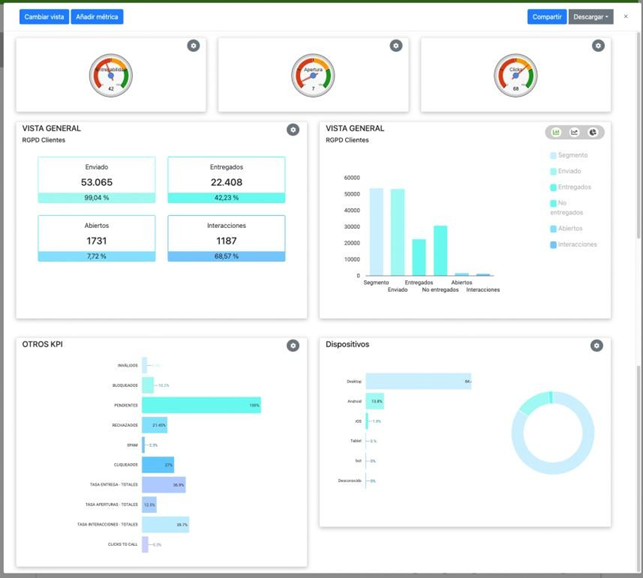The image size is (643, 578).
Task: Click the dashboard vertical scrollbar
Action: [638, 135]
